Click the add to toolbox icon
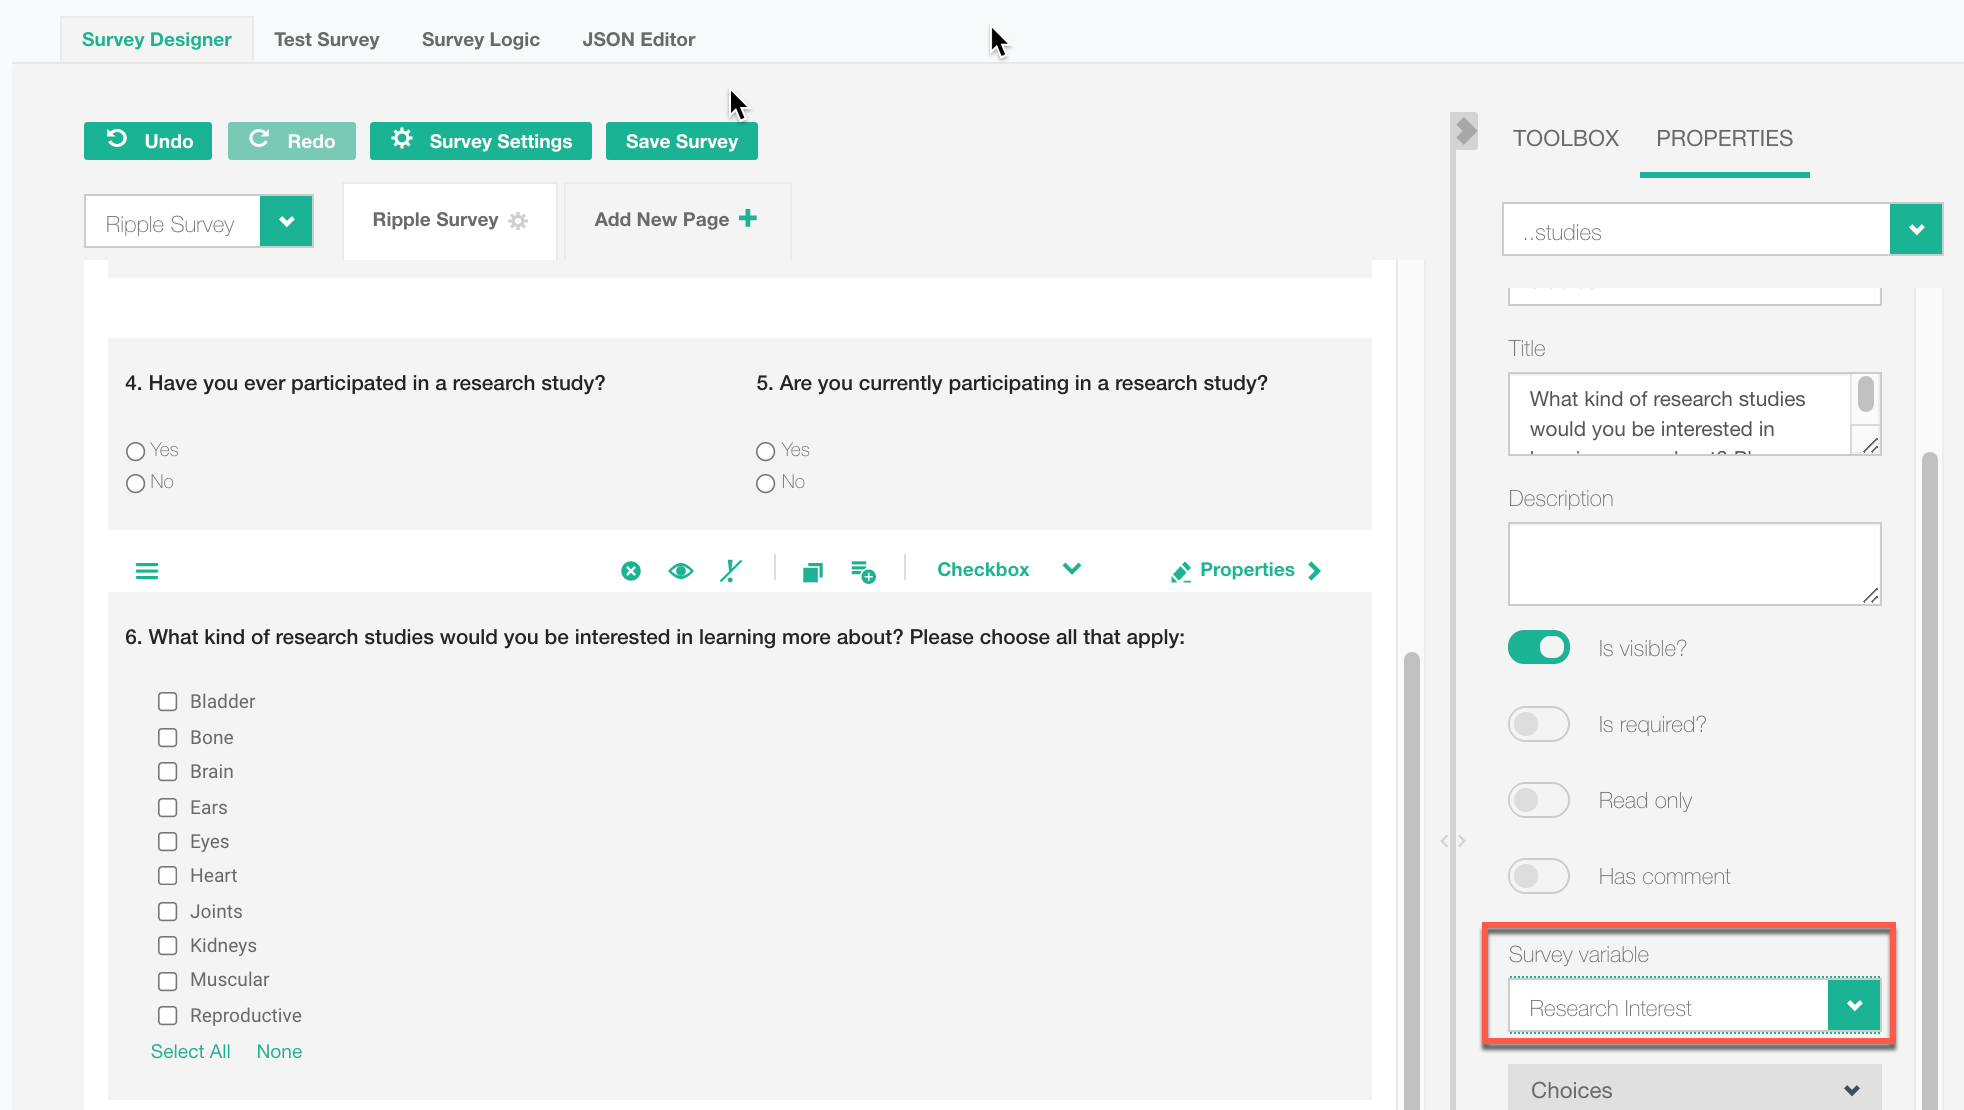 pos(863,571)
